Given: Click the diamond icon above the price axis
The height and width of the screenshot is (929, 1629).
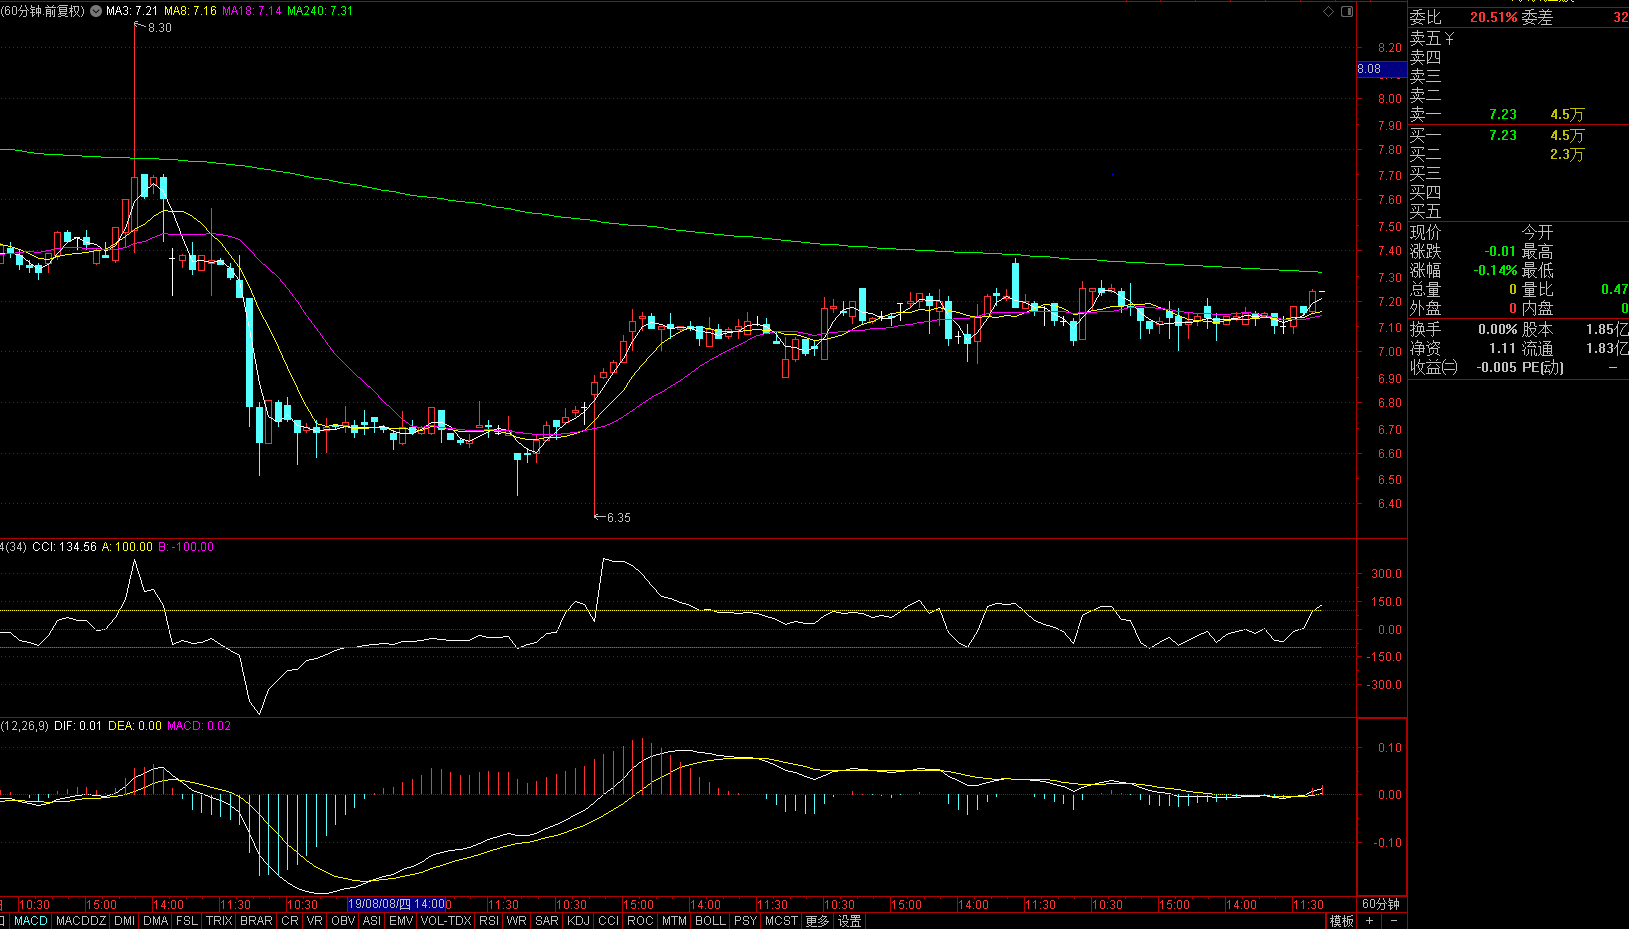Looking at the screenshot, I should (1328, 11).
